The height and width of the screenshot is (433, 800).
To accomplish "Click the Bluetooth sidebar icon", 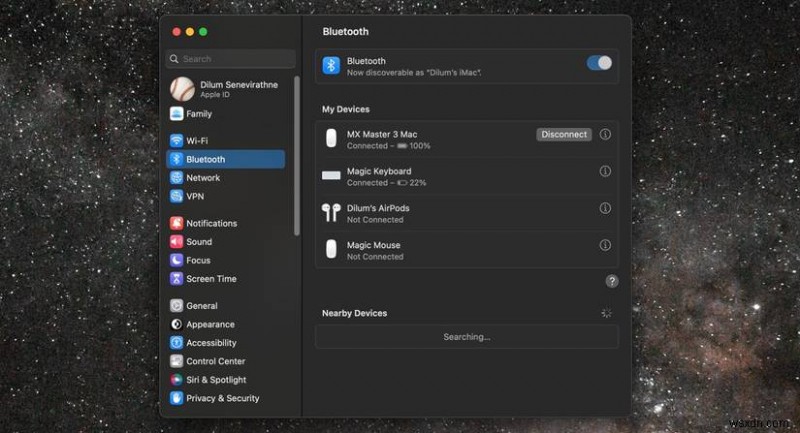I will 177,159.
